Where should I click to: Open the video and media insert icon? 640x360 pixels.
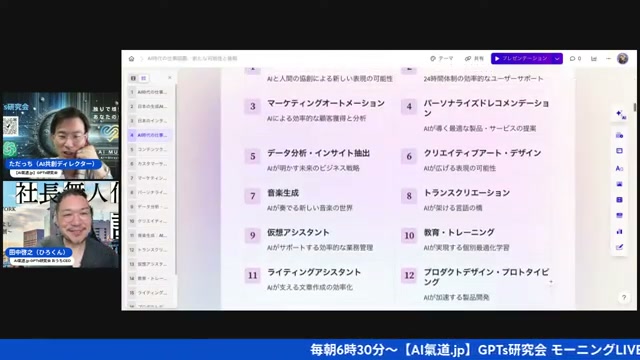[619, 200]
